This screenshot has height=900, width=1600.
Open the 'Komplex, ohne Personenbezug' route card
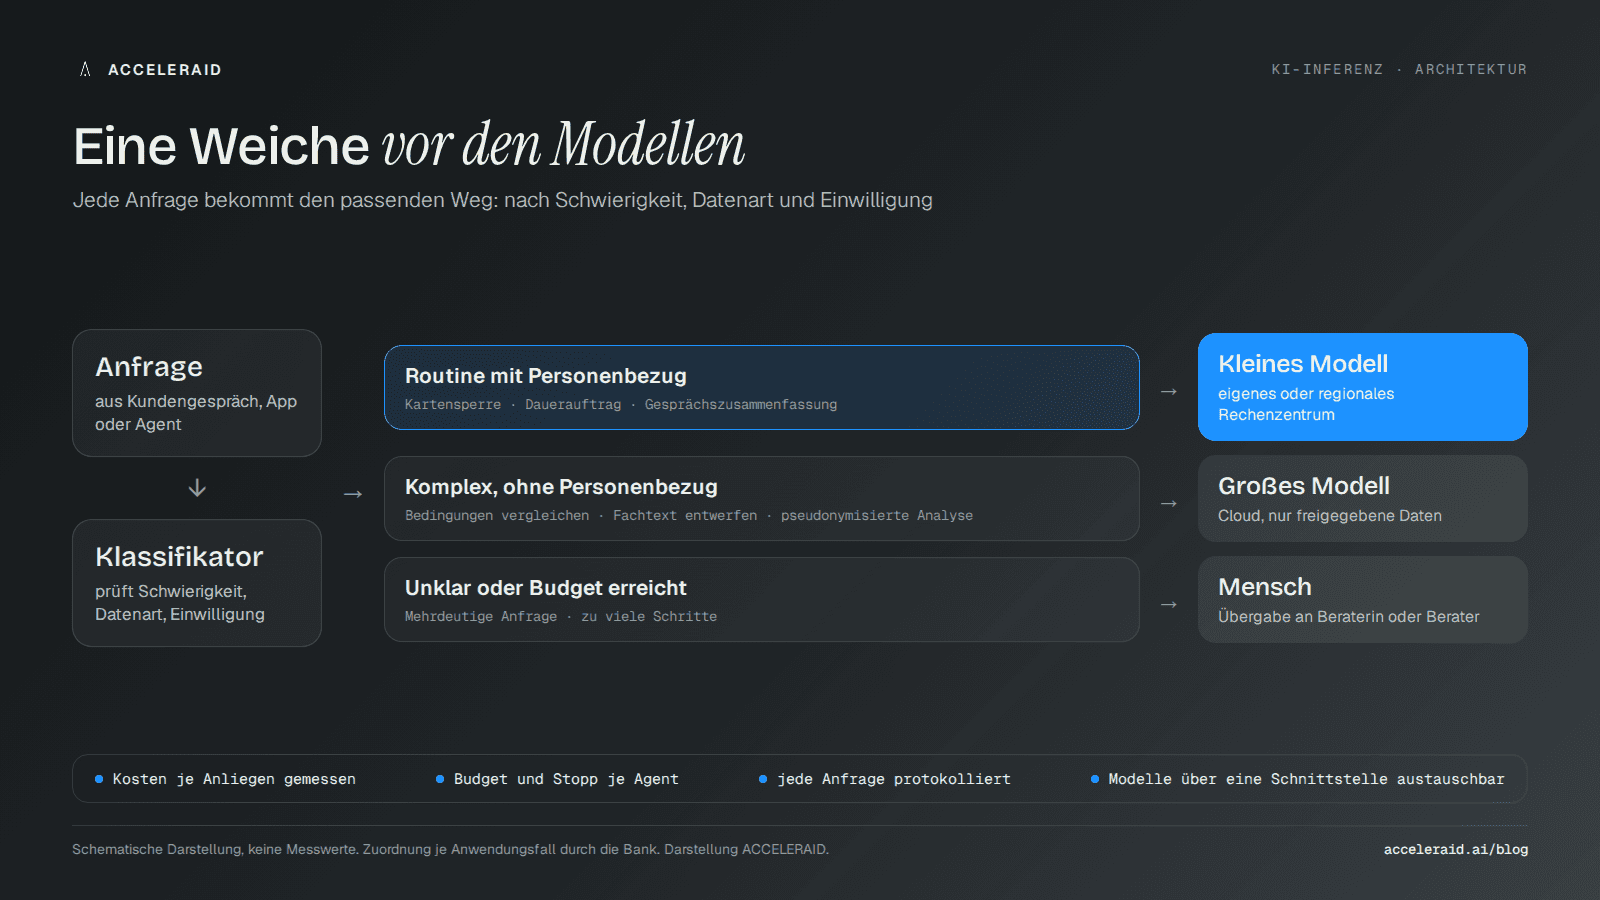point(762,499)
